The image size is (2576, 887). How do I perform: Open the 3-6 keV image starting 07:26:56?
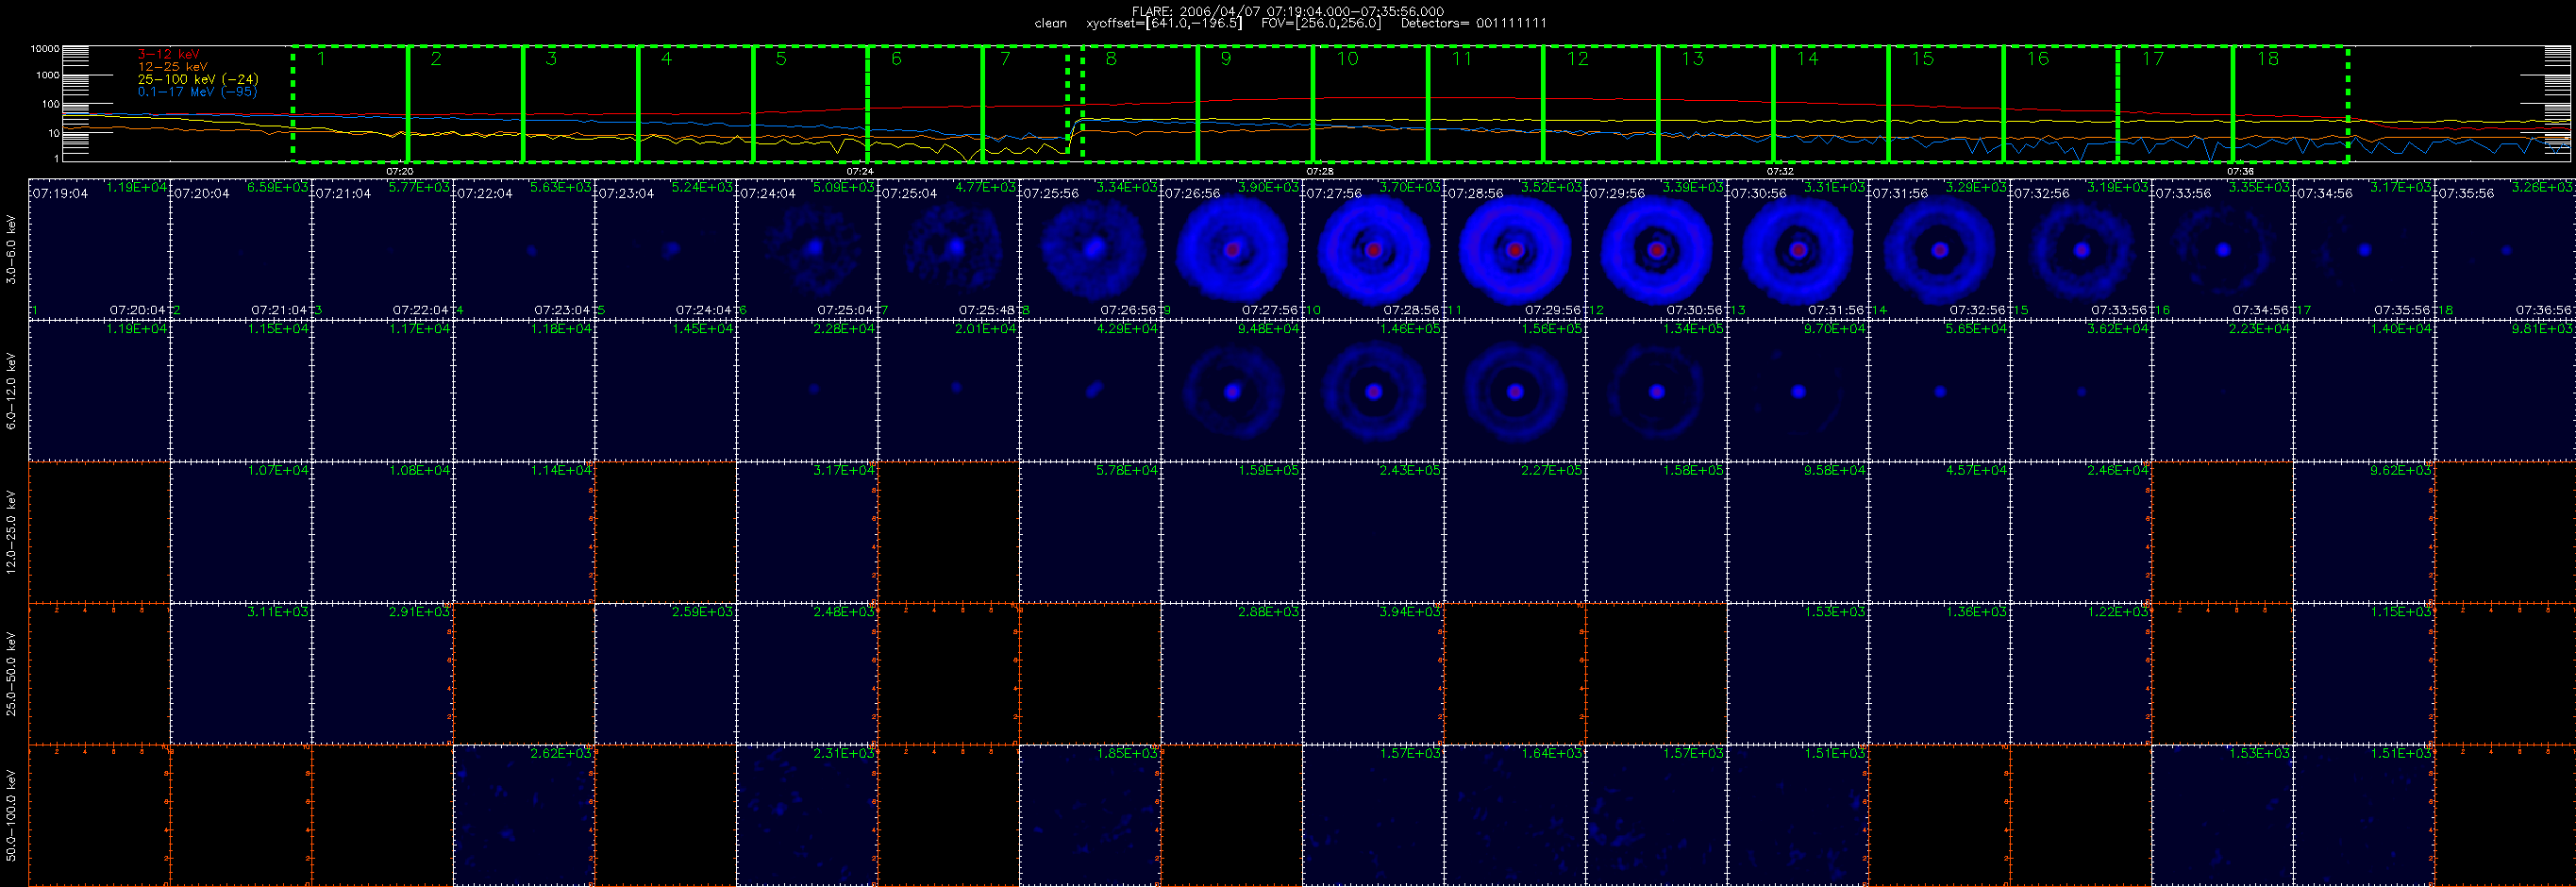pyautogui.click(x=1232, y=250)
